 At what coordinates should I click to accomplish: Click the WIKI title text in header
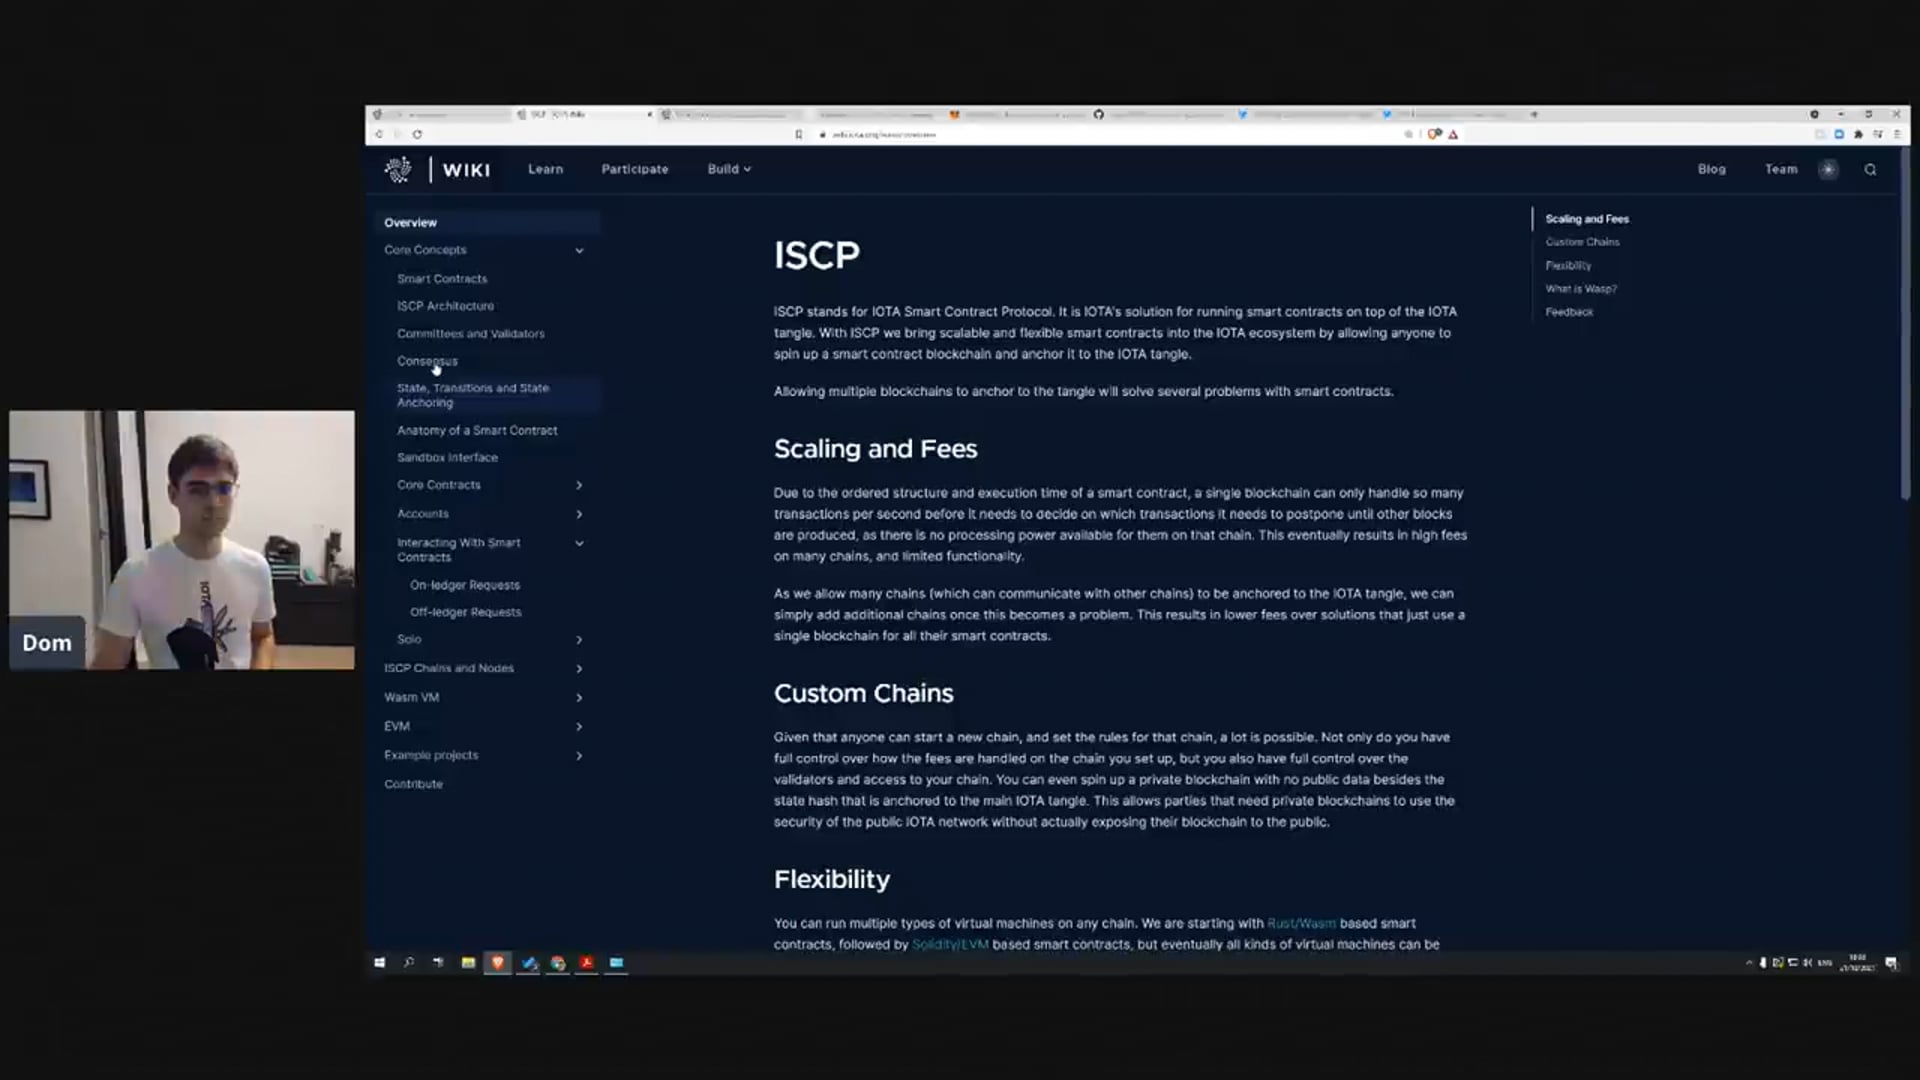point(466,170)
